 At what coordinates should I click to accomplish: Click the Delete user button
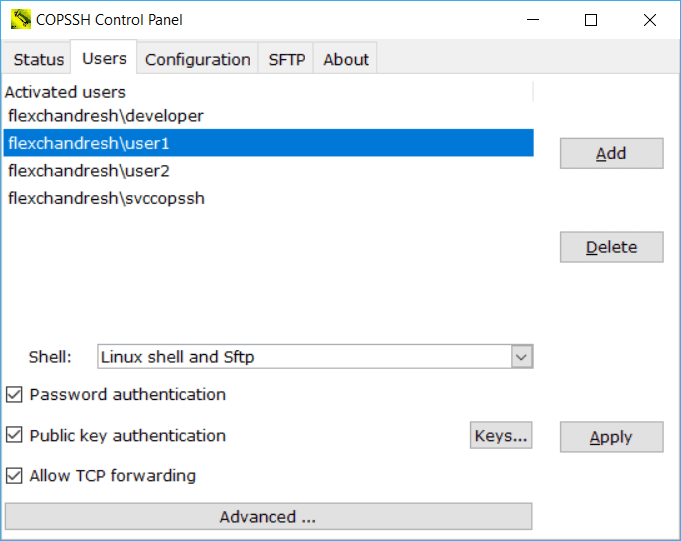point(612,247)
